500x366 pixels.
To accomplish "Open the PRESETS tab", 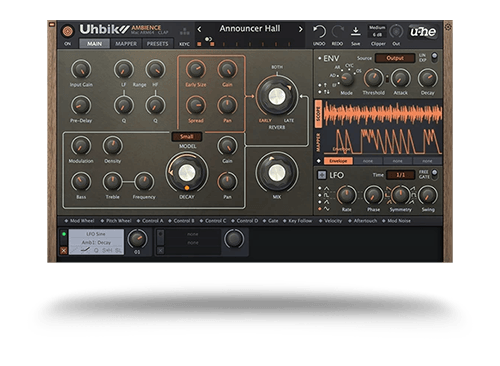I will click(x=158, y=44).
